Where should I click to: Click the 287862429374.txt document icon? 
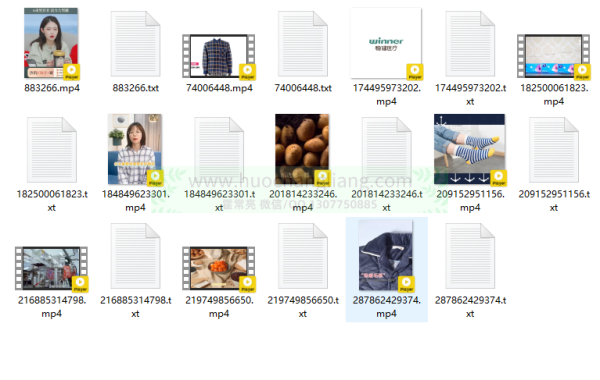pos(470,256)
